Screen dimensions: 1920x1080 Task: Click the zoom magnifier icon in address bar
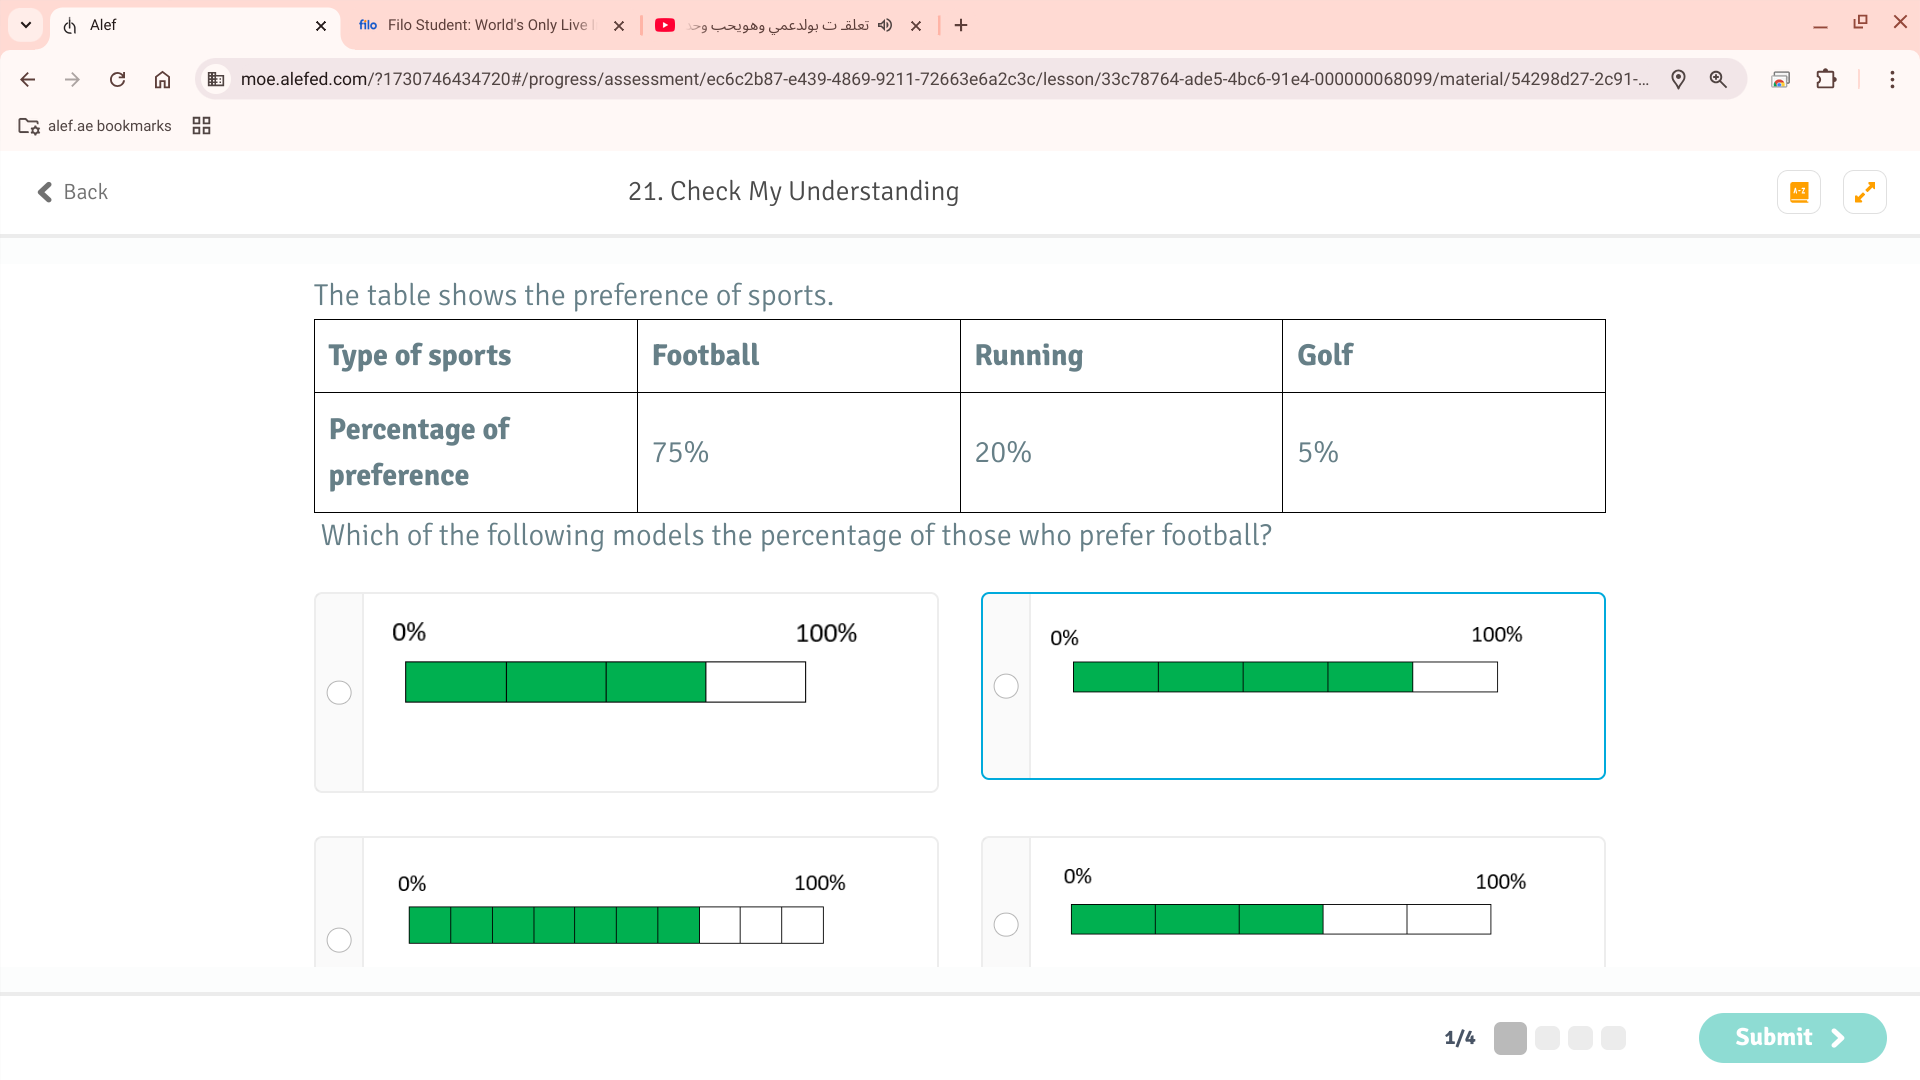(x=1718, y=79)
